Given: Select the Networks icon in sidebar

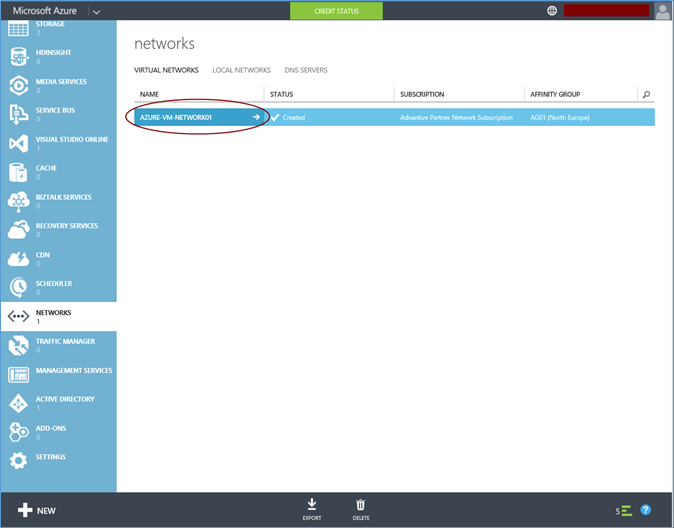Looking at the screenshot, I should [x=18, y=317].
